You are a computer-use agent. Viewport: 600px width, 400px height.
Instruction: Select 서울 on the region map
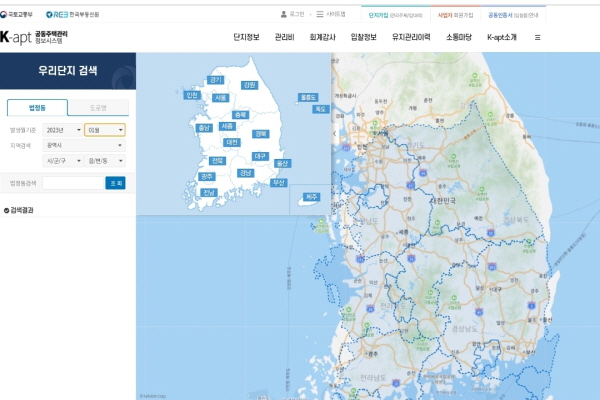[x=220, y=98]
